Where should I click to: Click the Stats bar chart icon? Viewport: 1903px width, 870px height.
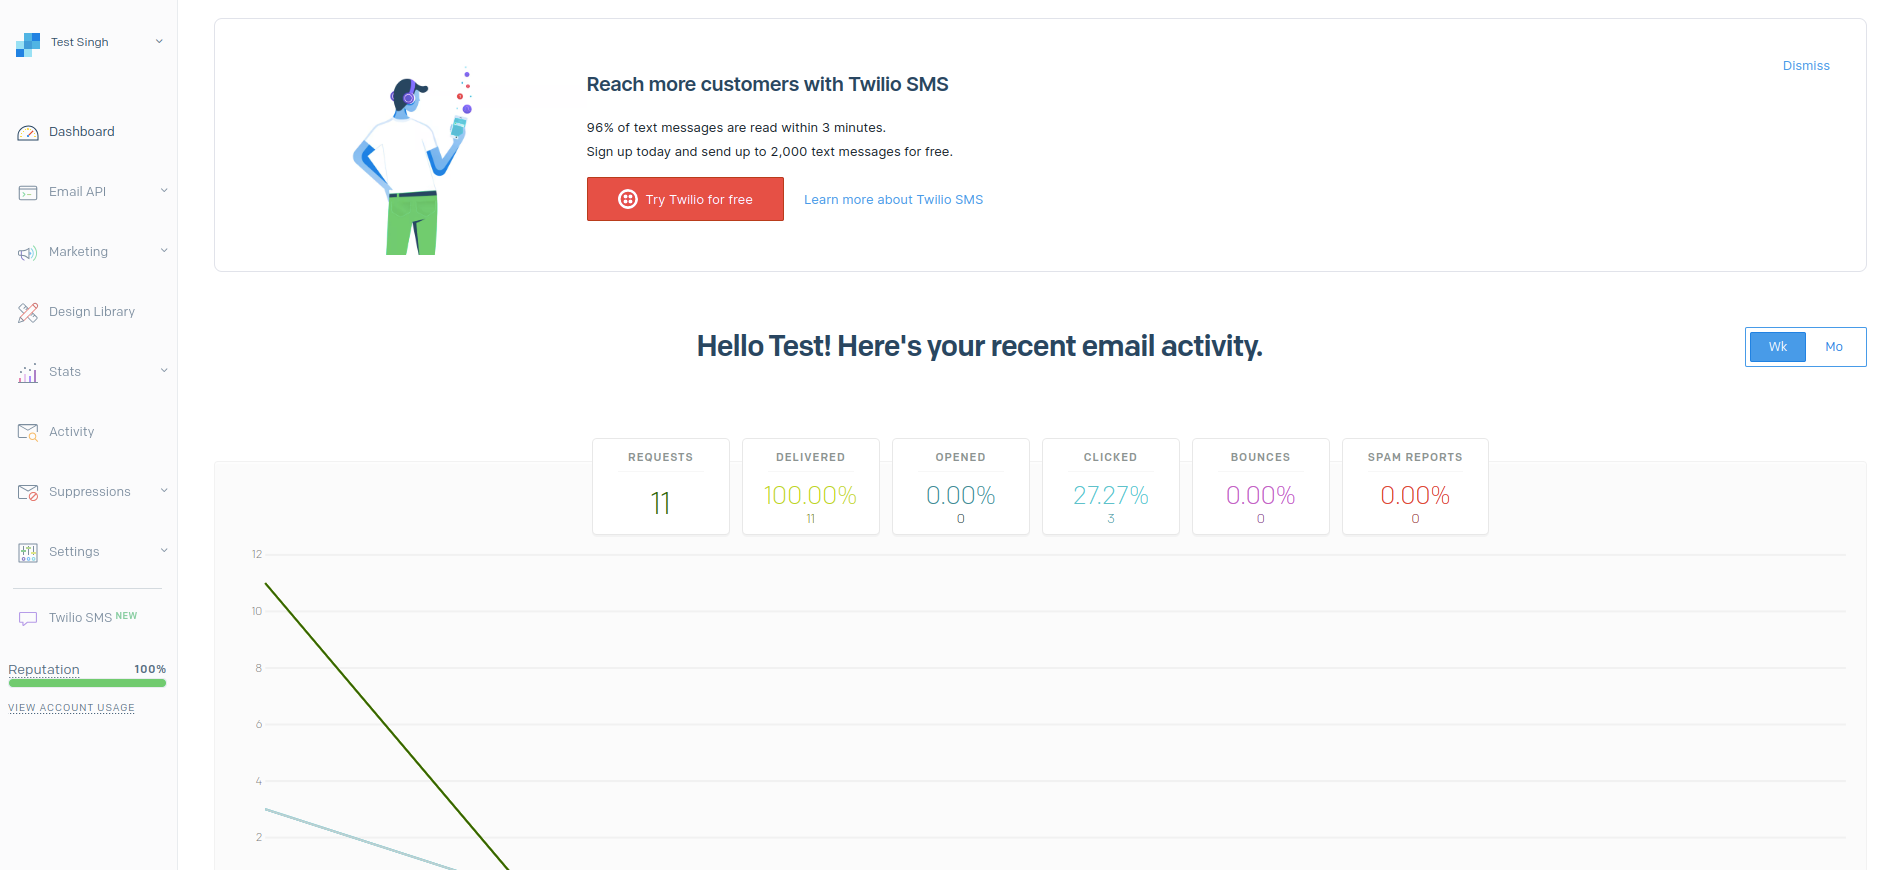pyautogui.click(x=28, y=373)
